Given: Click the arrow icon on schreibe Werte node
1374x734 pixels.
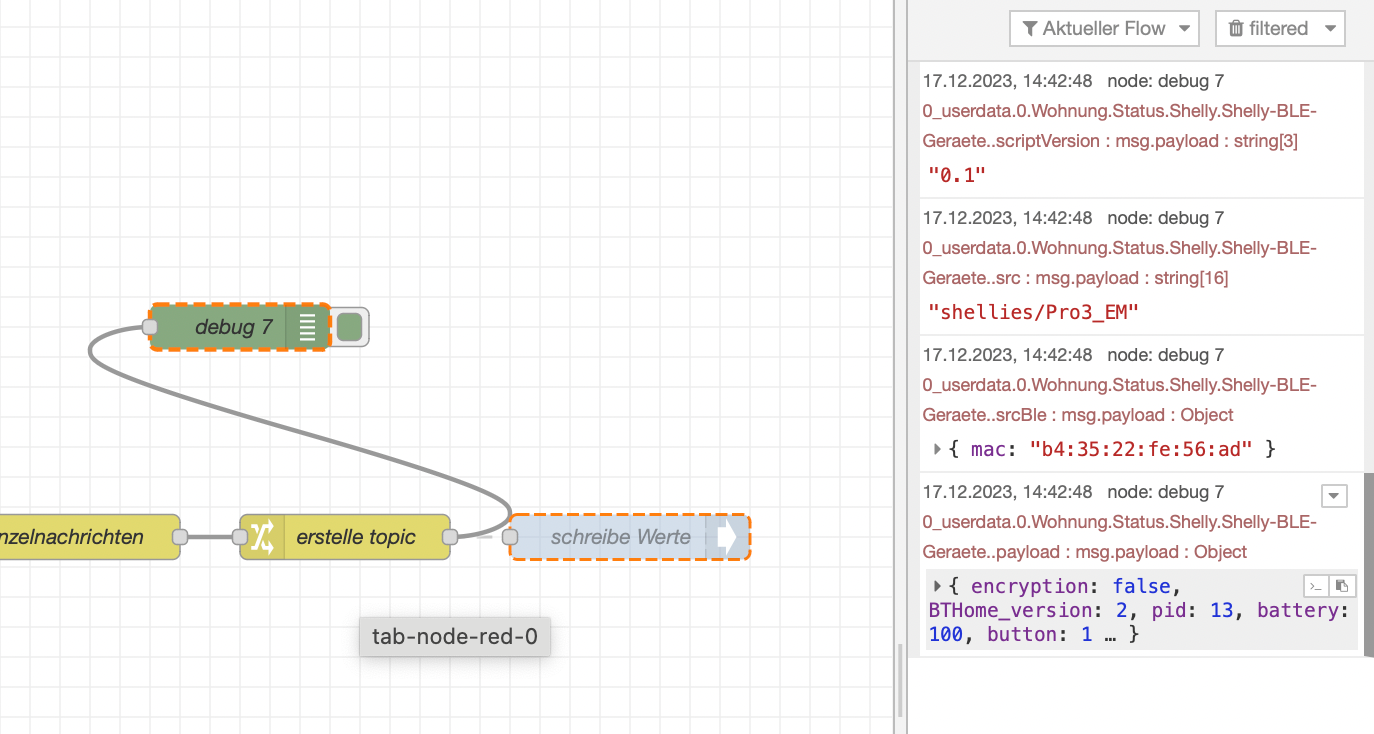Looking at the screenshot, I should coord(727,537).
